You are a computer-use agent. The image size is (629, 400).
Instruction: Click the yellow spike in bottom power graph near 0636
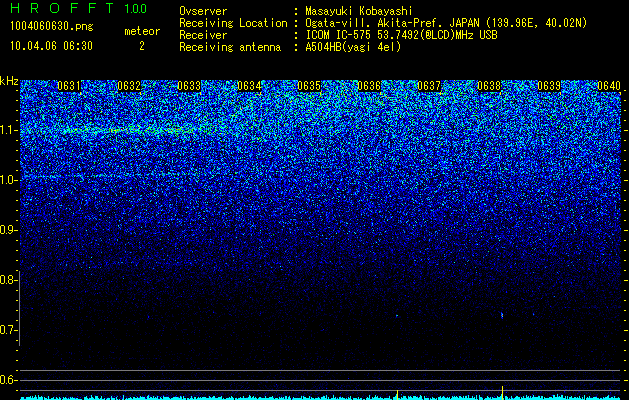(397, 394)
